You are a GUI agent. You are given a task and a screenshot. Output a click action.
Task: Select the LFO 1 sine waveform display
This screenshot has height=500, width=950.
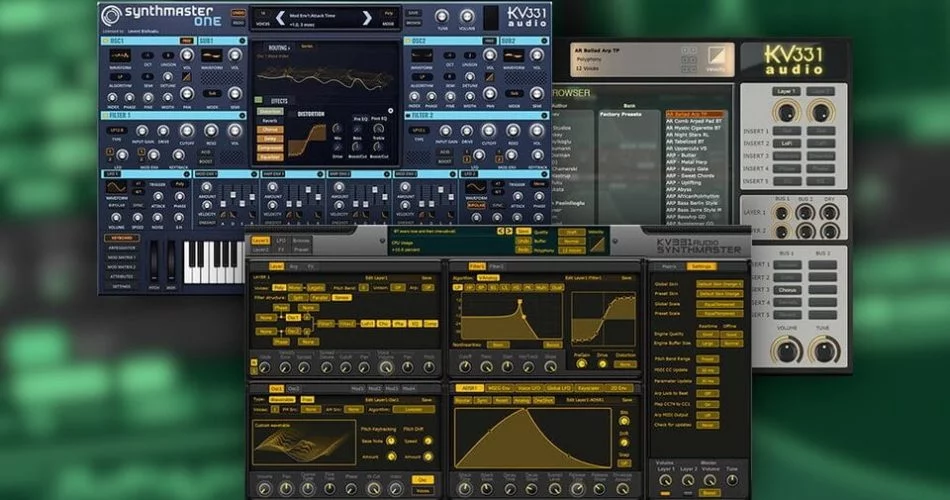point(116,187)
